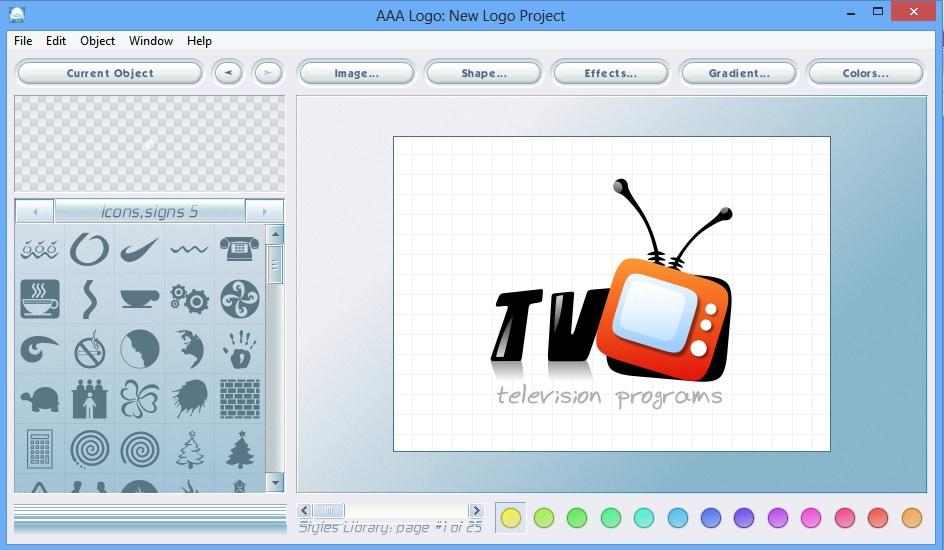Click the styles library page slider thumb
The image size is (944, 550).
[329, 510]
